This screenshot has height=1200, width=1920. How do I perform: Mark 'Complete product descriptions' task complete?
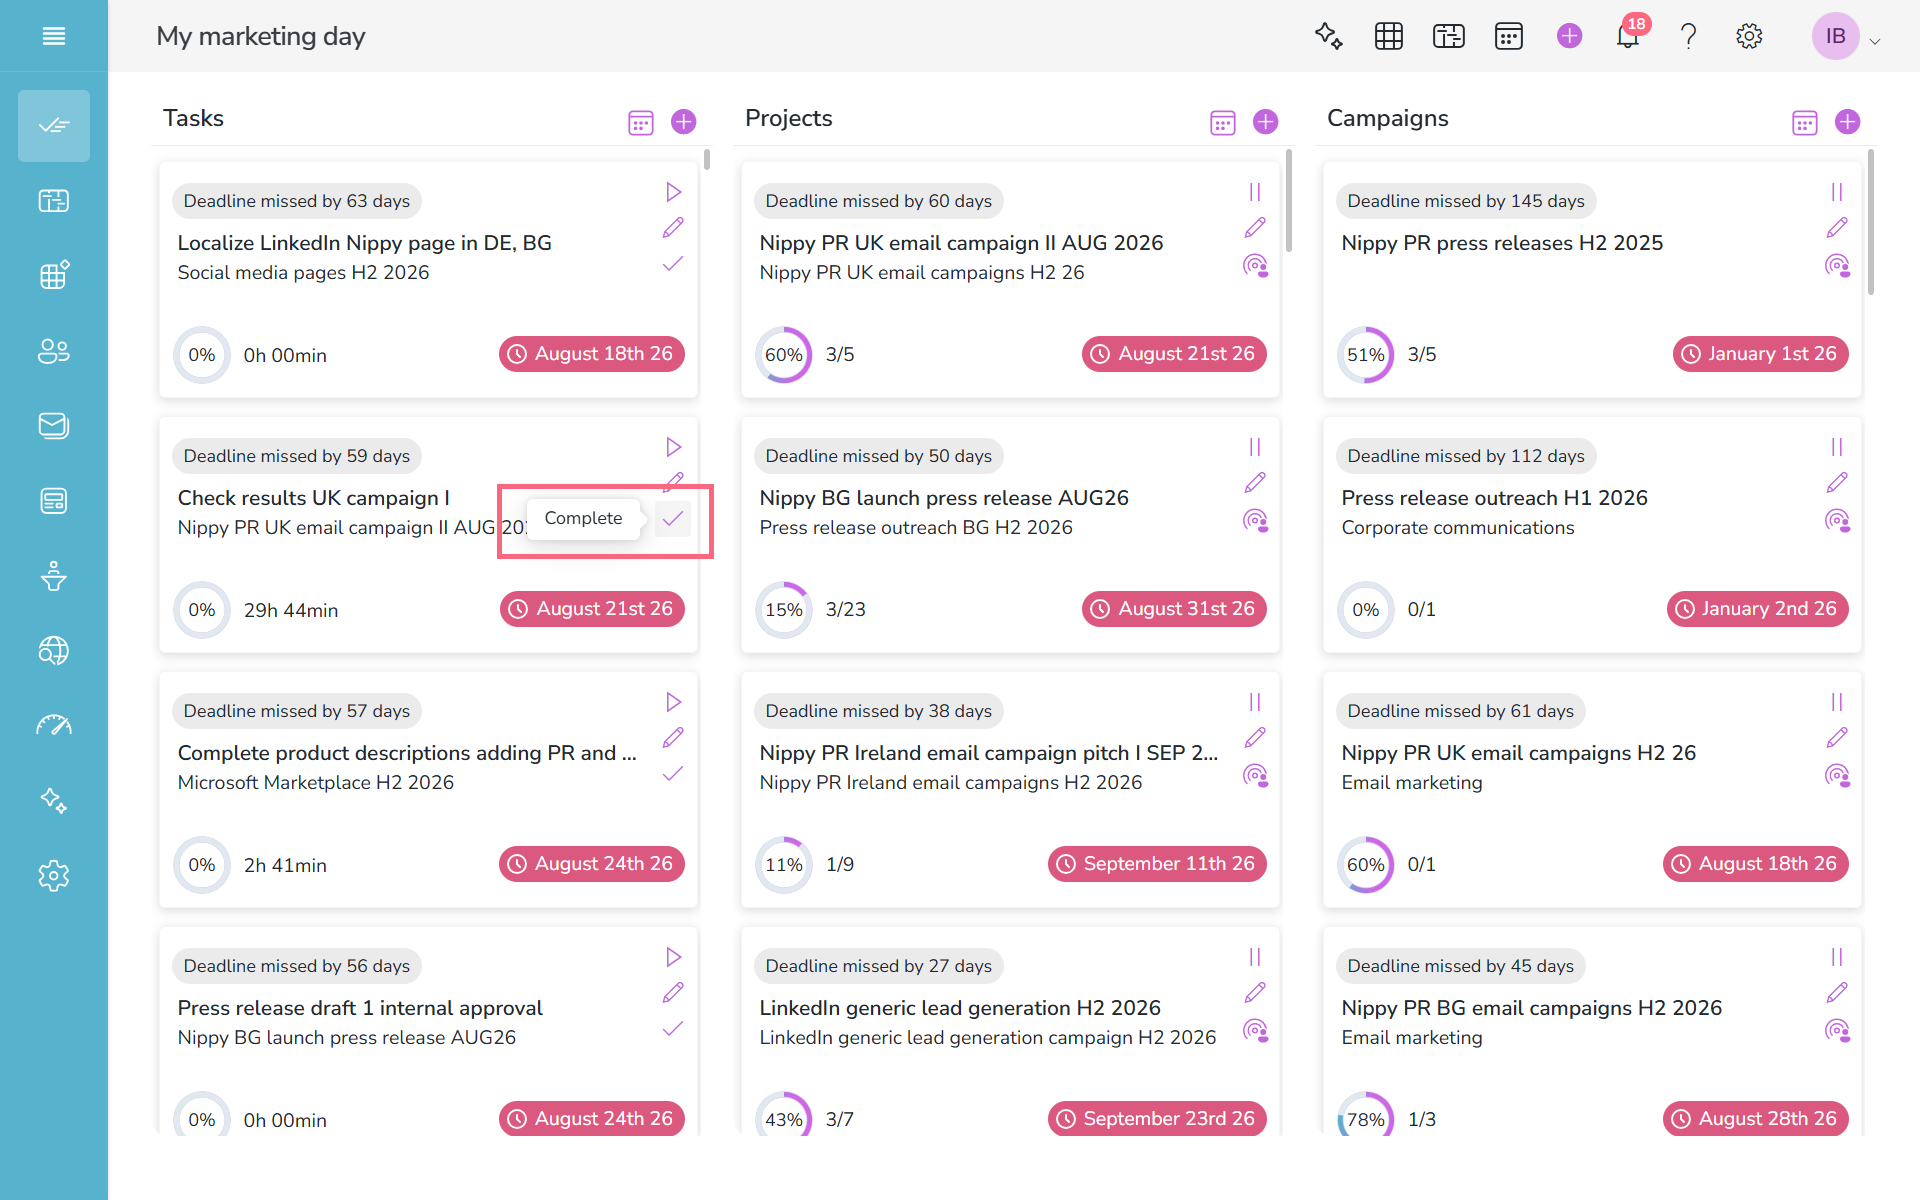[x=673, y=774]
